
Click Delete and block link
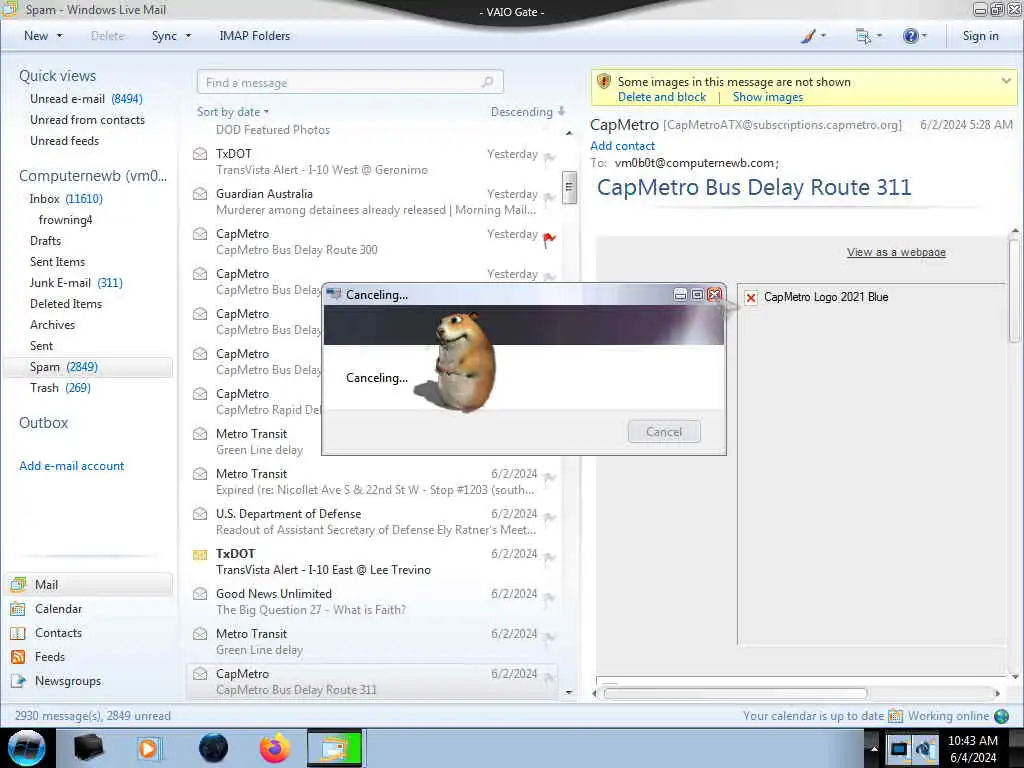tap(662, 97)
